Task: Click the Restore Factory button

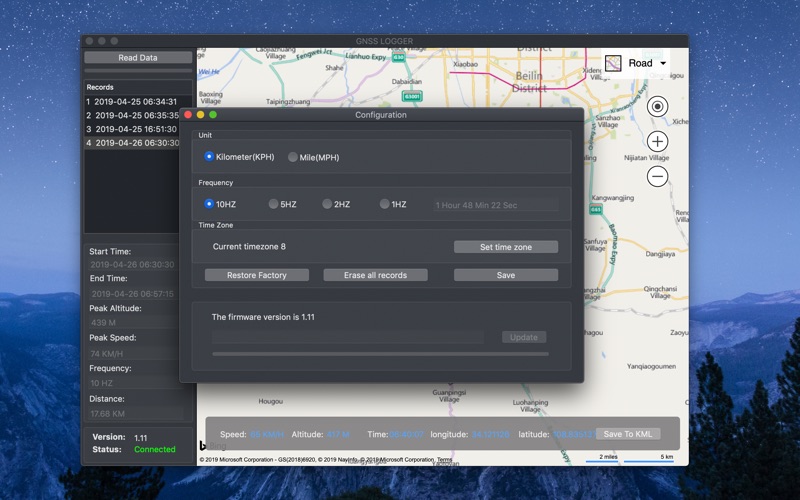Action: pos(257,275)
